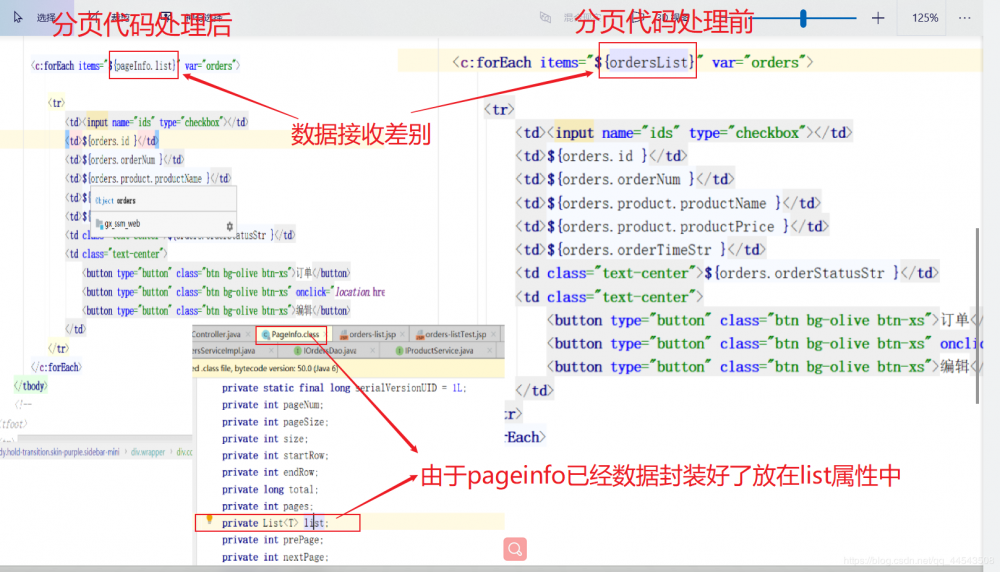Click the 'private int nextPage;' line
This screenshot has width=1000, height=572.
pyautogui.click(x=275, y=557)
